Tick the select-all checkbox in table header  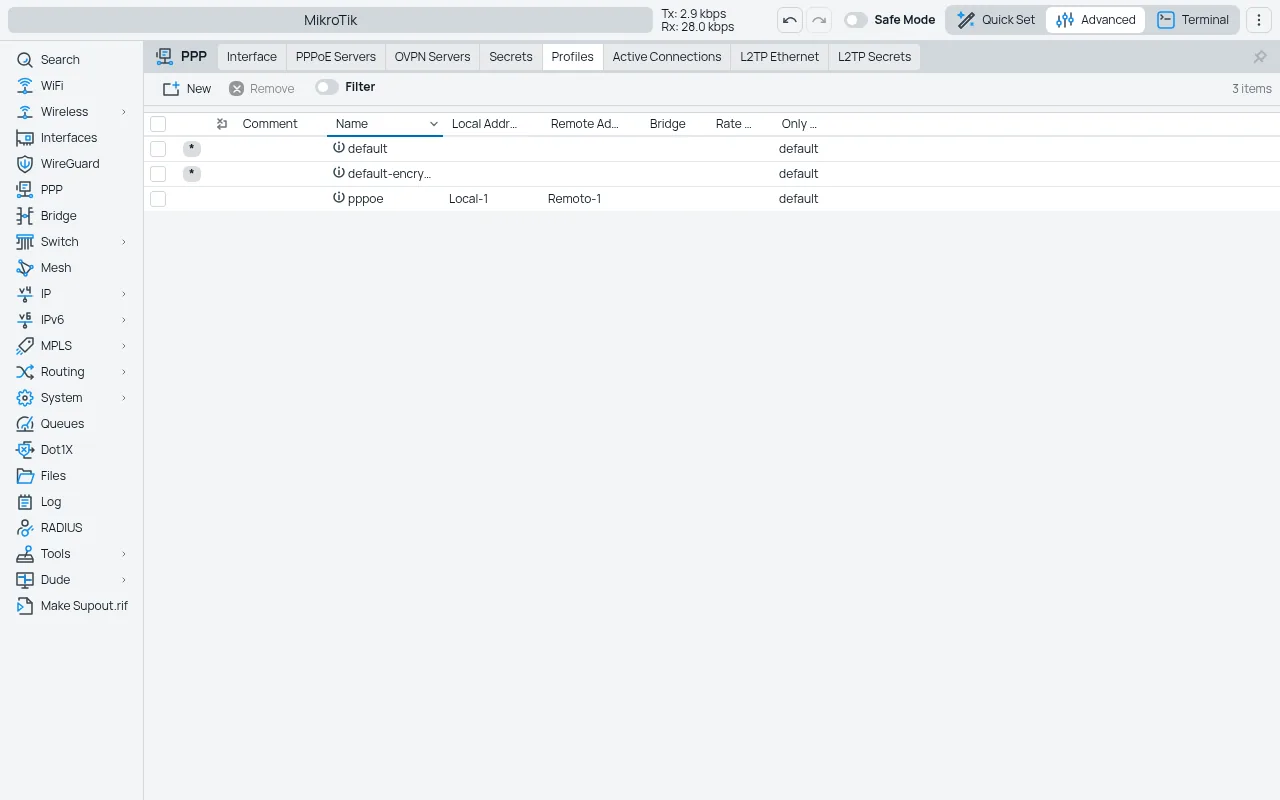[x=158, y=124]
